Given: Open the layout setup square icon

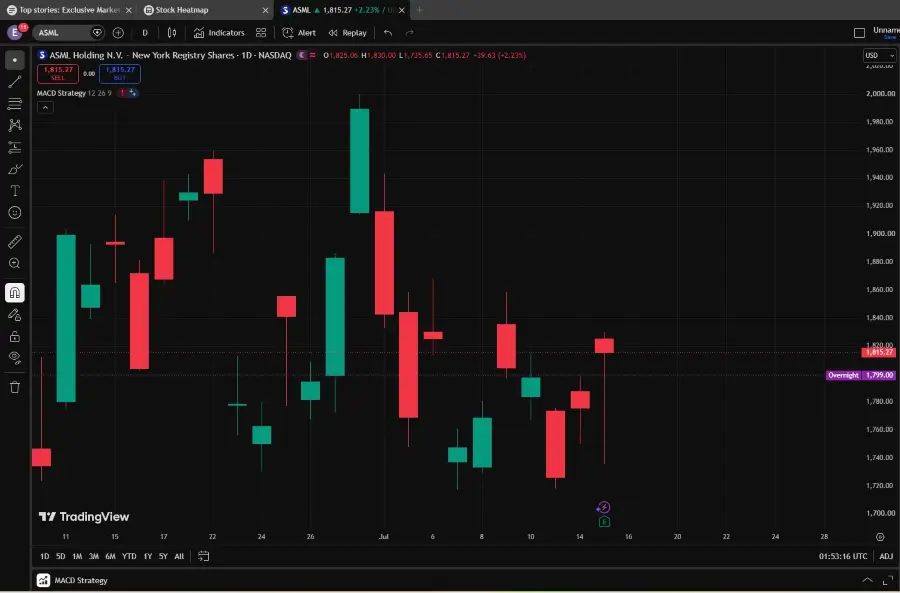Looking at the screenshot, I should [x=859, y=33].
